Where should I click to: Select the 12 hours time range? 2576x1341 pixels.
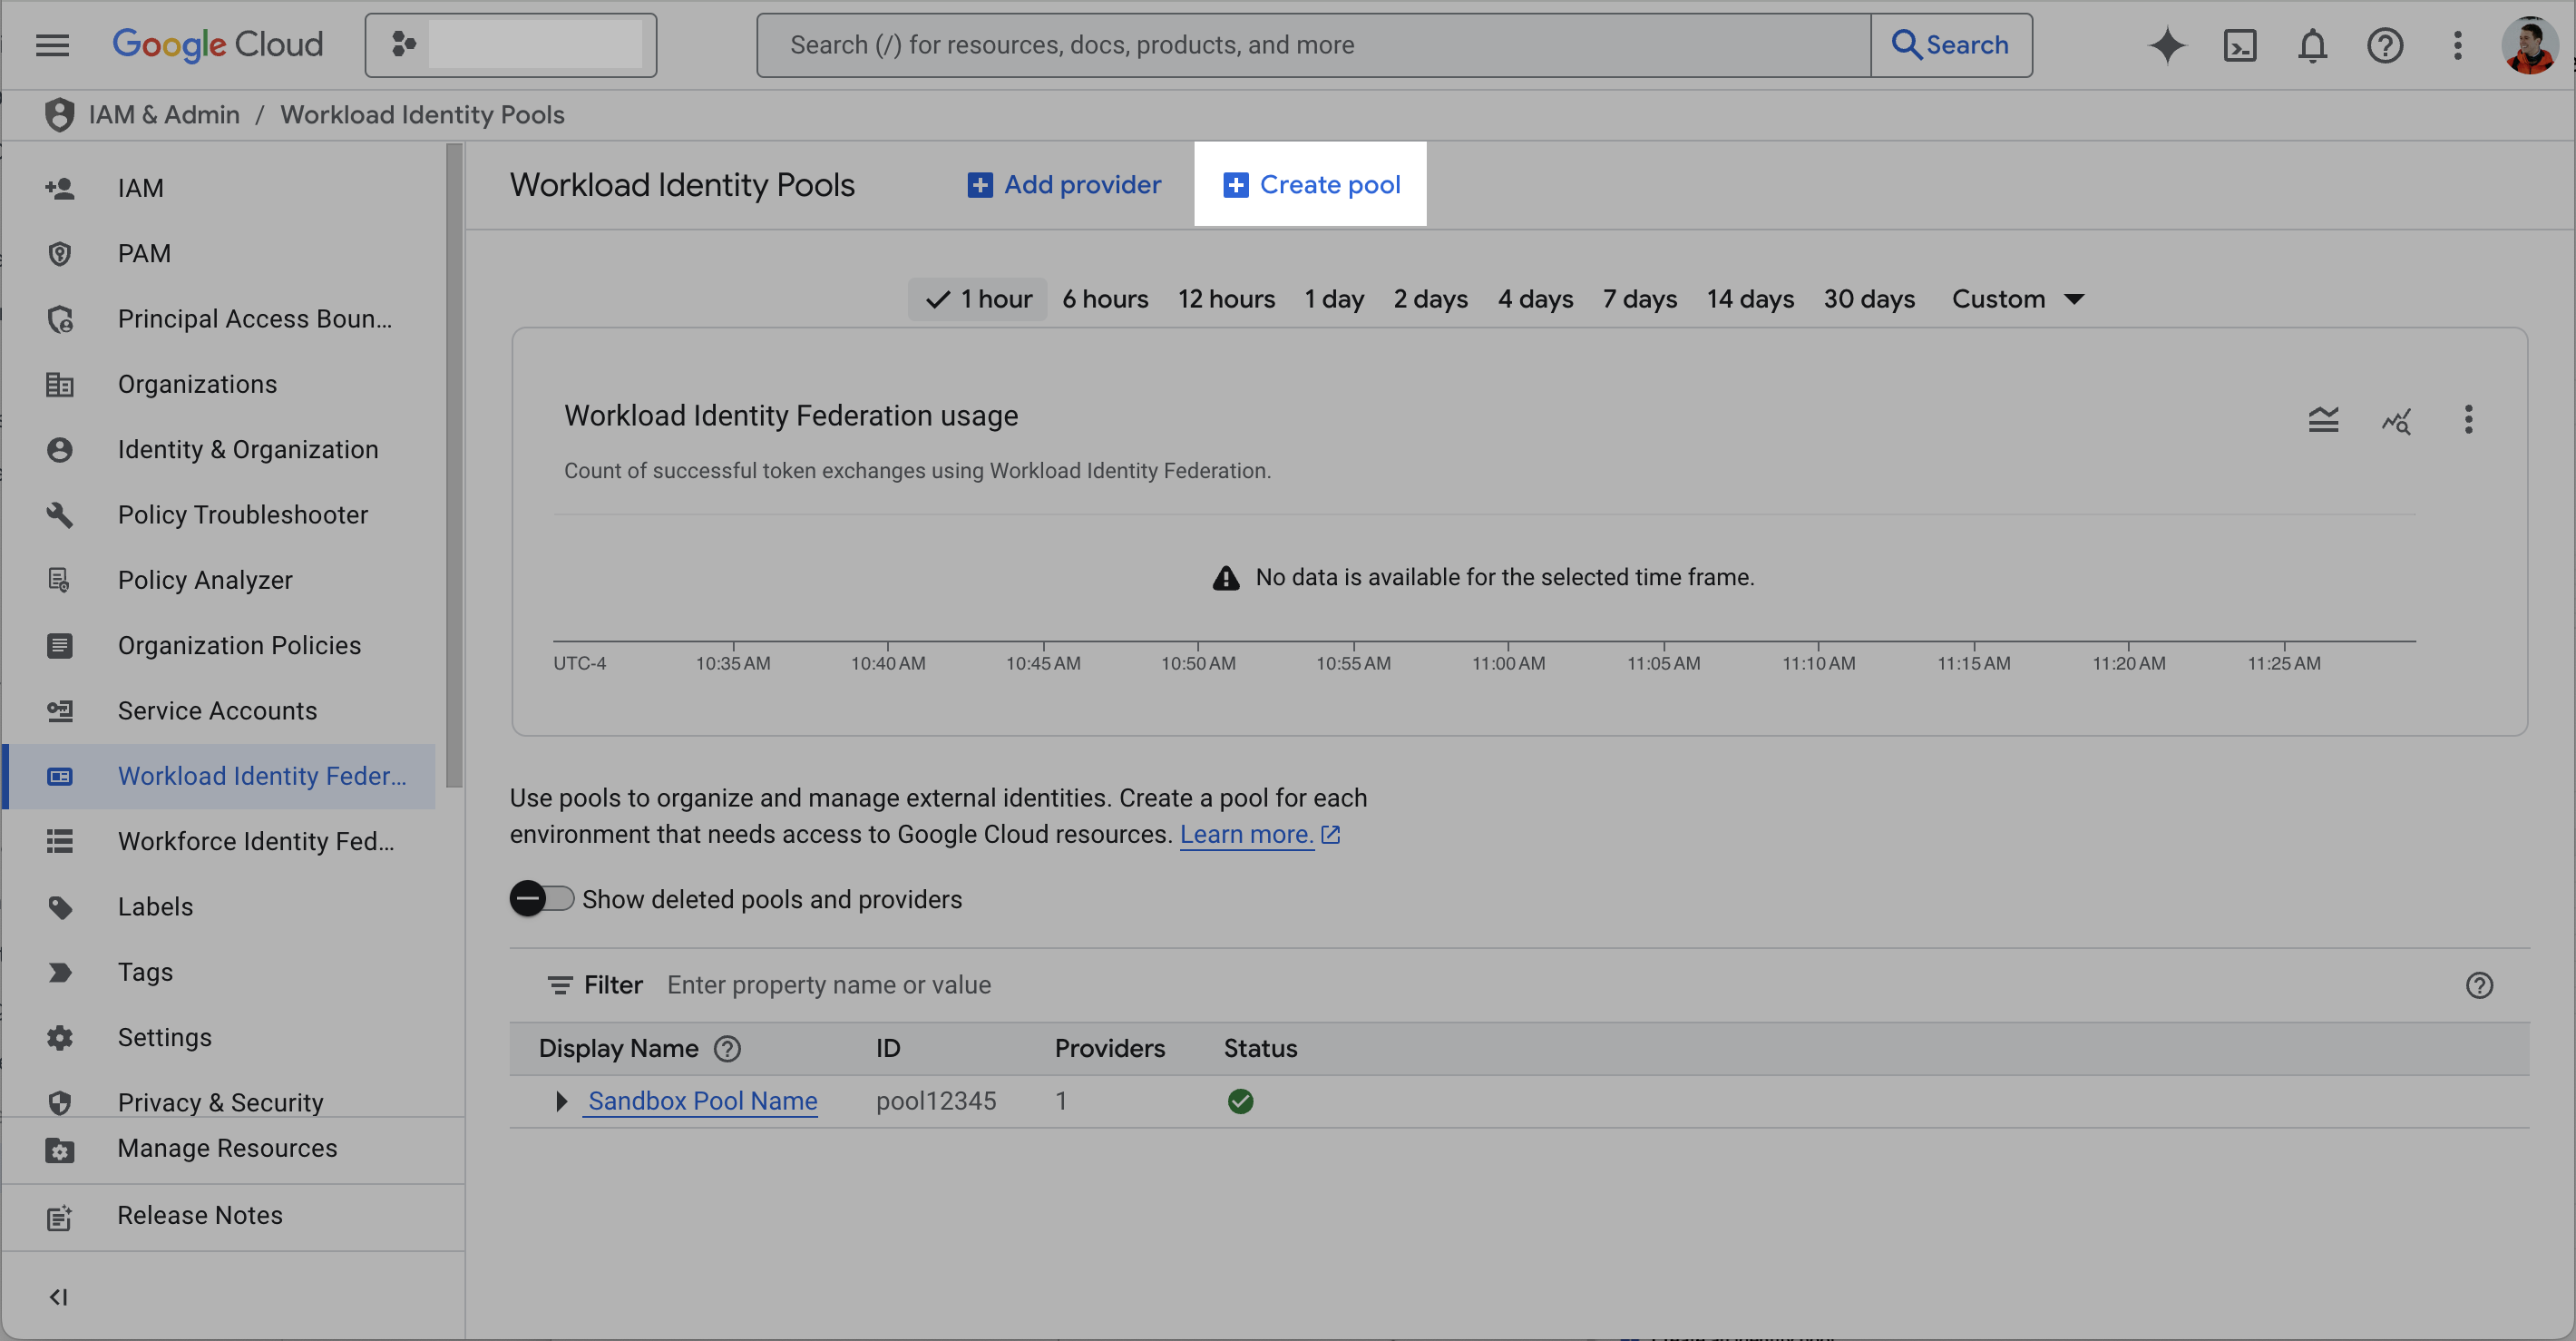1226,299
